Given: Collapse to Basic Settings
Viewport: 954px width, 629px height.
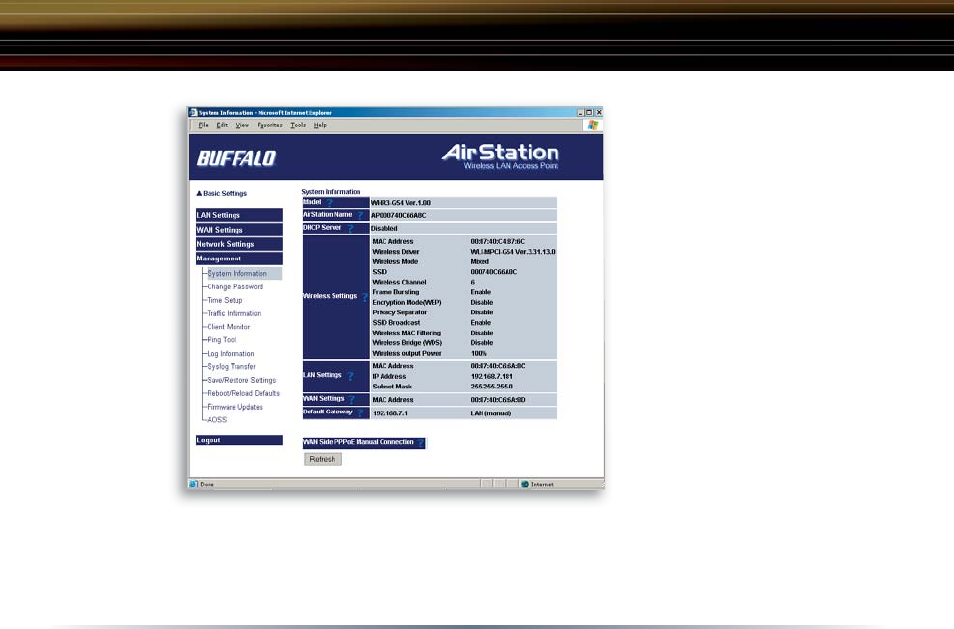Looking at the screenshot, I should (x=221, y=193).
